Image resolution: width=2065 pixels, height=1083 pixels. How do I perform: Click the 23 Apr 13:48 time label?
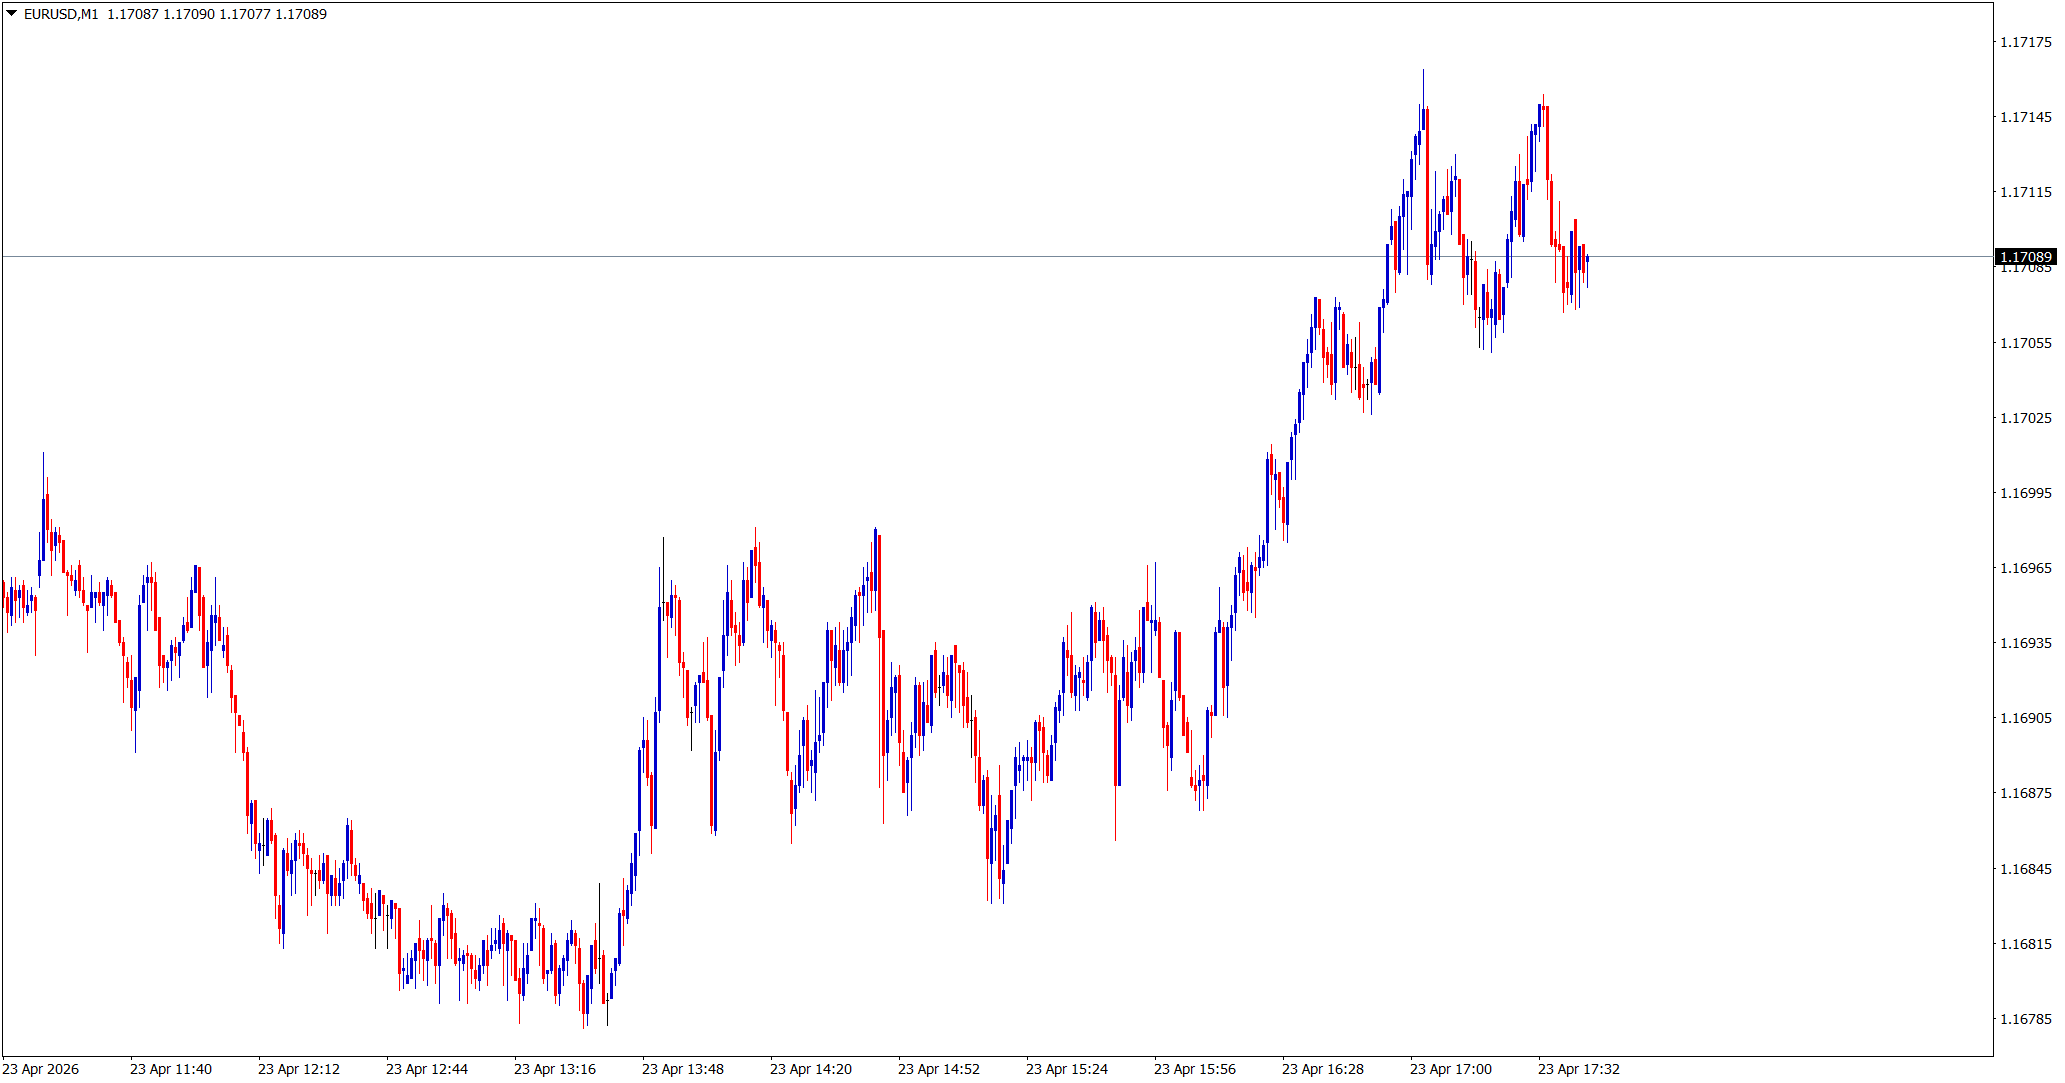click(683, 1069)
